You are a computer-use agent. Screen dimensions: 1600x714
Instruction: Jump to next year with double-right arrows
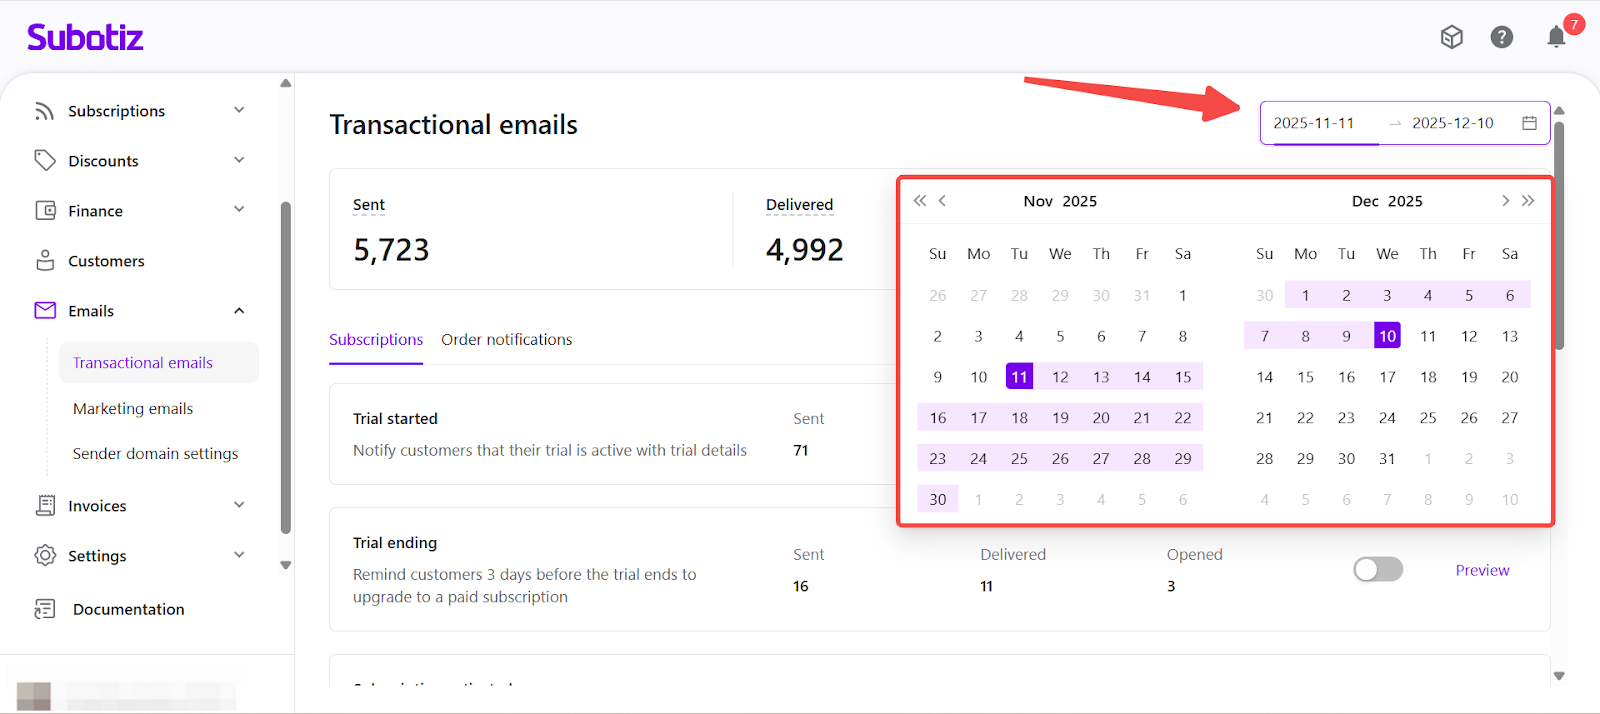coord(1528,201)
